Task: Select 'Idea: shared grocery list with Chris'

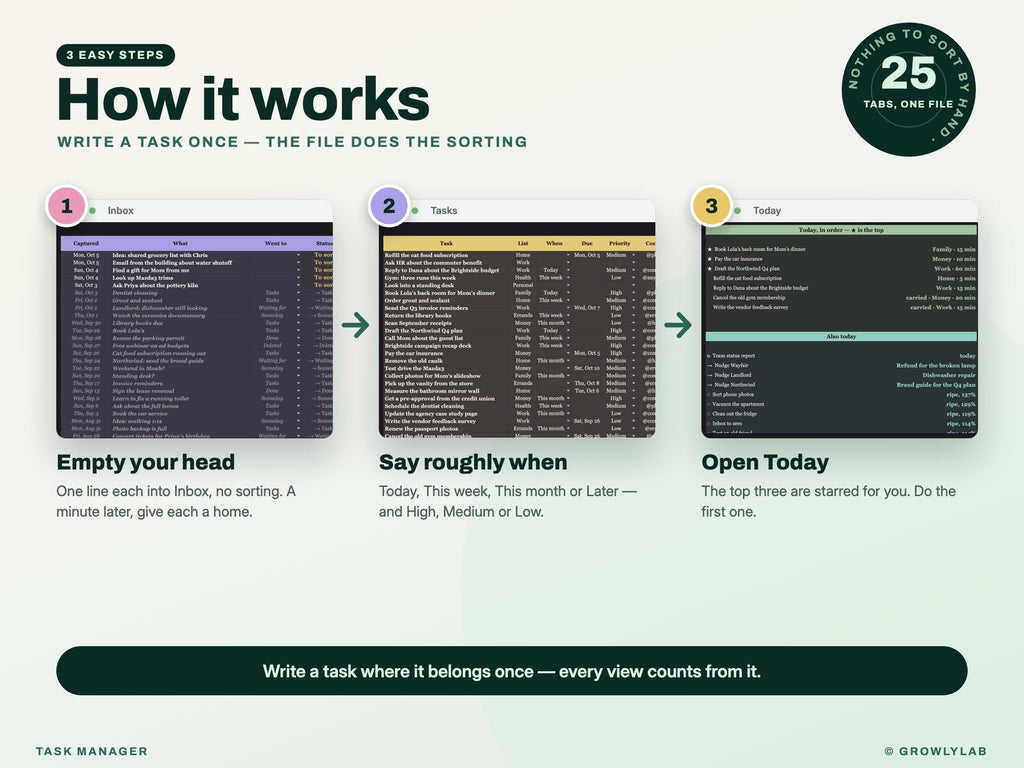Action: [x=160, y=255]
